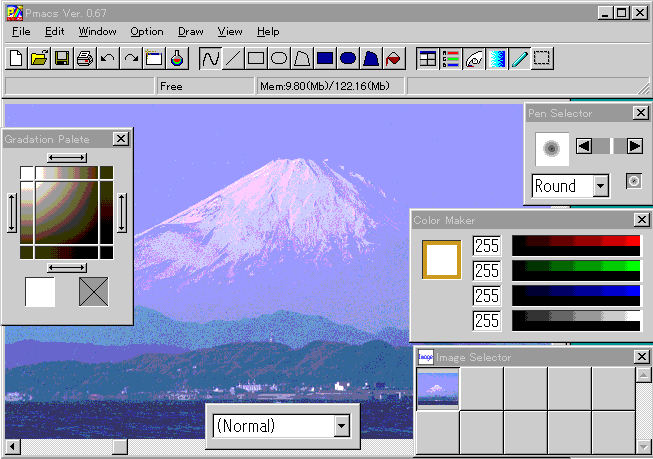Click the red value field showing 255
The image size is (653, 459).
487,246
